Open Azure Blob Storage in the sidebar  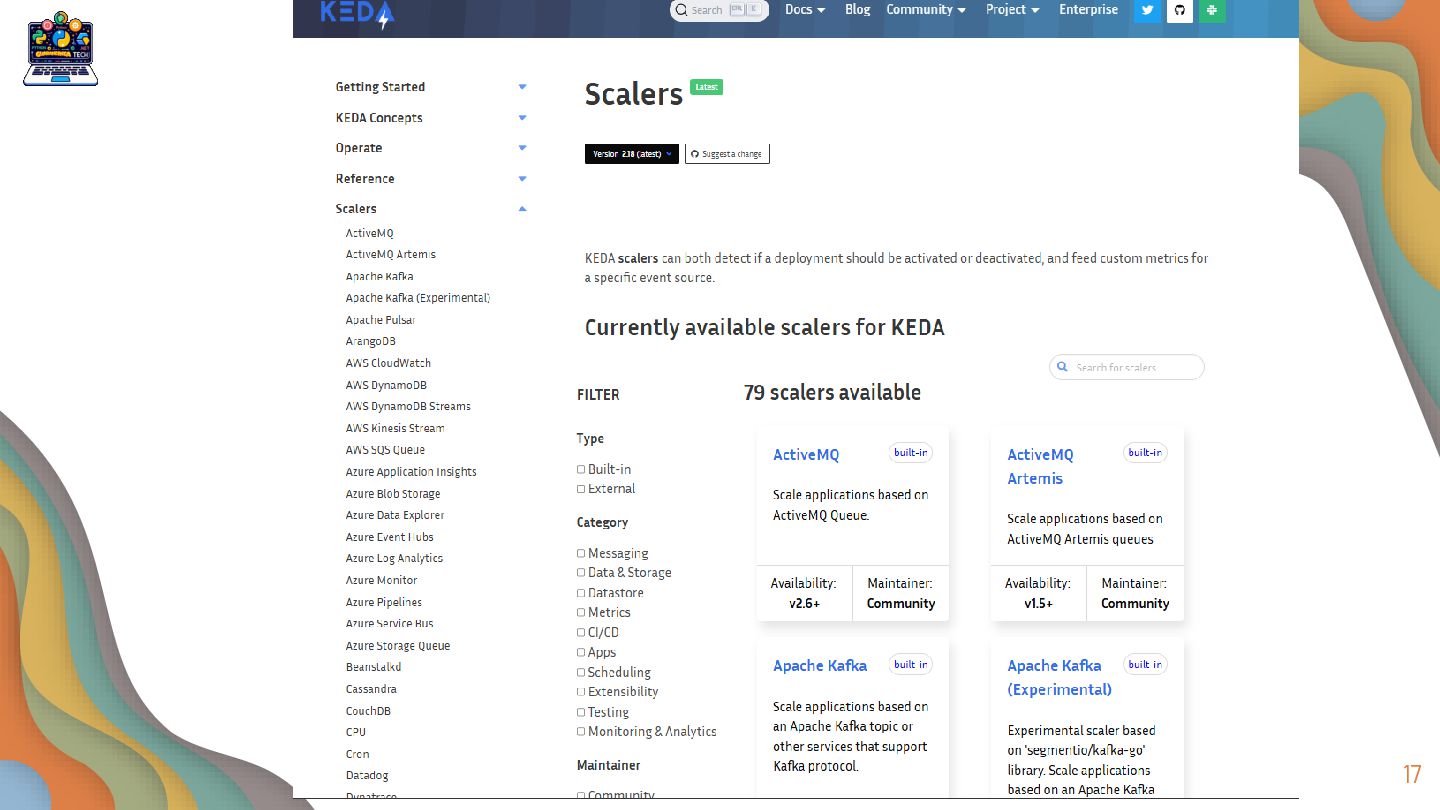[393, 494]
